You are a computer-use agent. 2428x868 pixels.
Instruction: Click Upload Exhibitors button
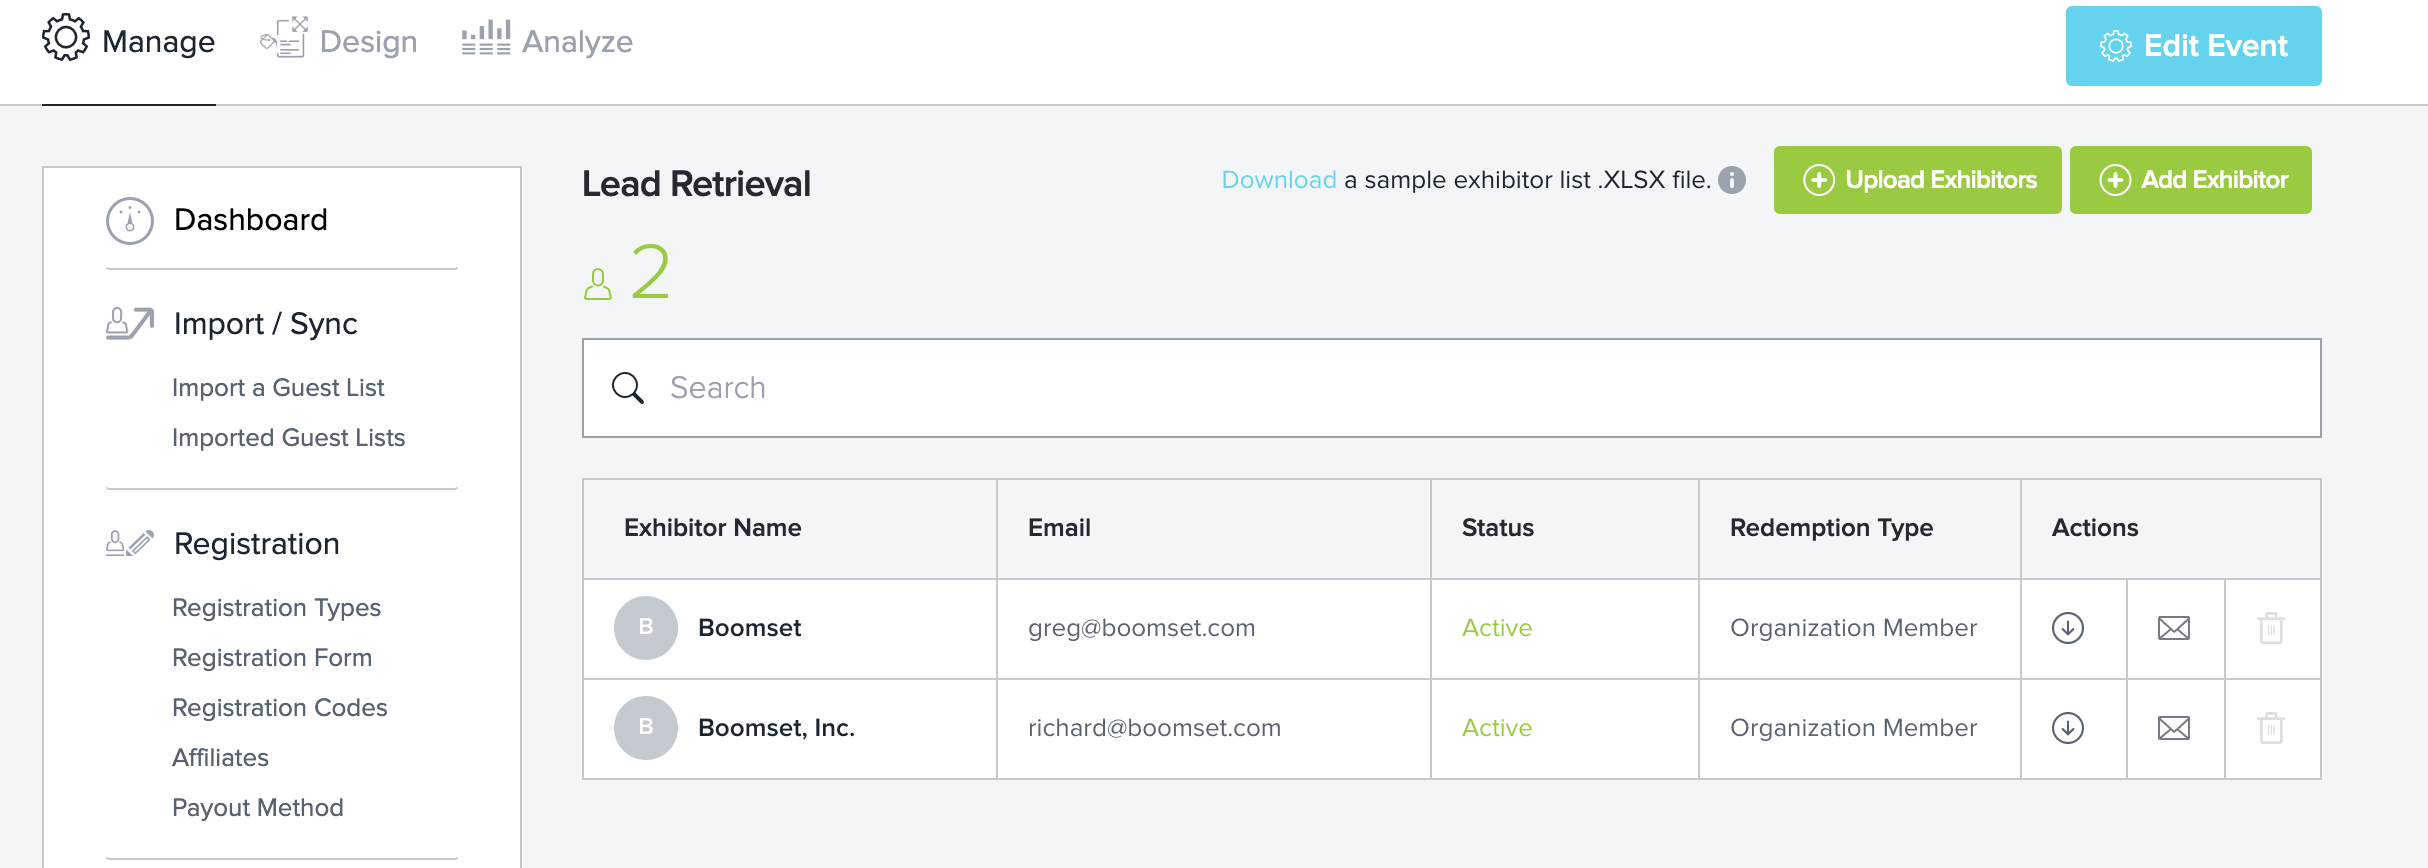pyautogui.click(x=1917, y=180)
